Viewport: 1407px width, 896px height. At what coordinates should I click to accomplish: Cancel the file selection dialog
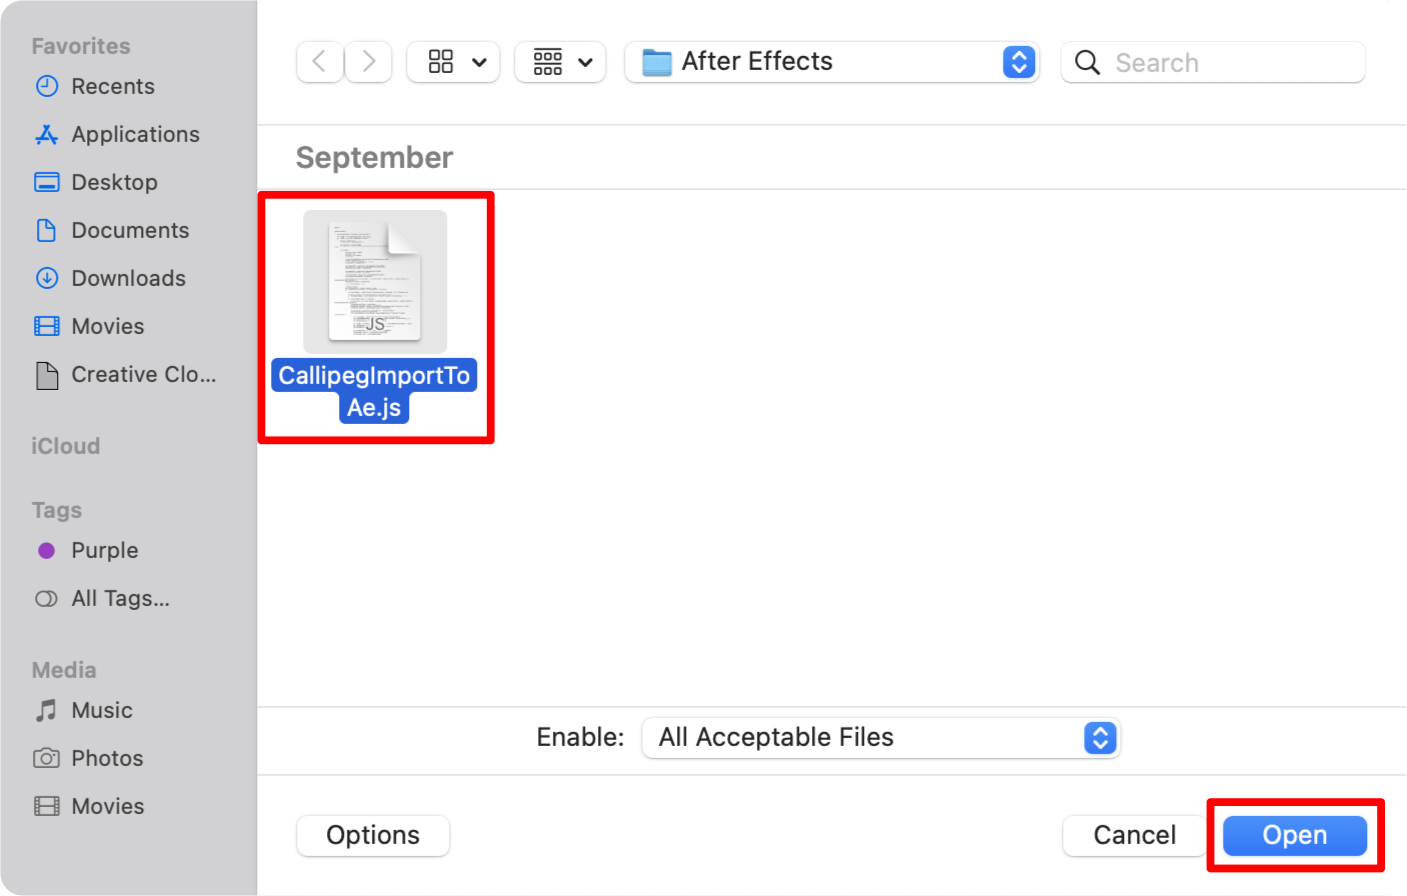[1134, 835]
